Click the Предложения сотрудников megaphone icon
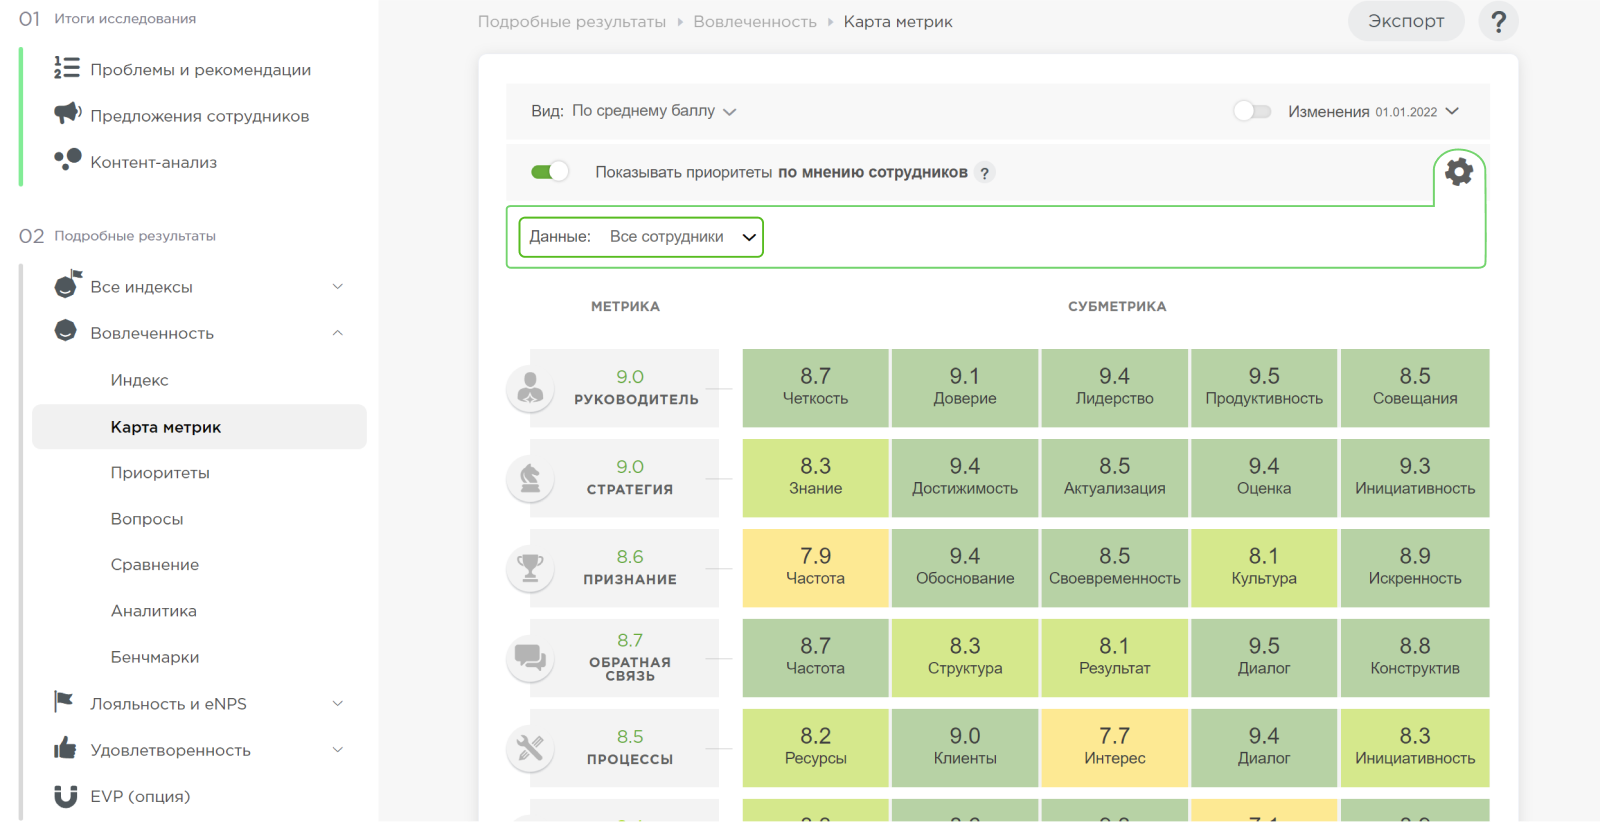 [x=67, y=113]
